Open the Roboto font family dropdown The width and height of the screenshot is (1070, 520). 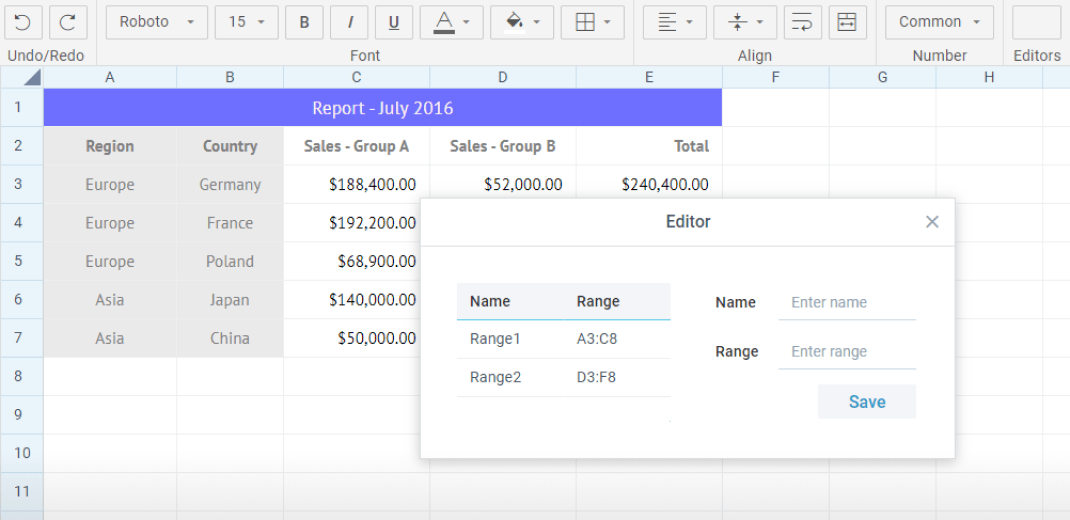pyautogui.click(x=157, y=23)
